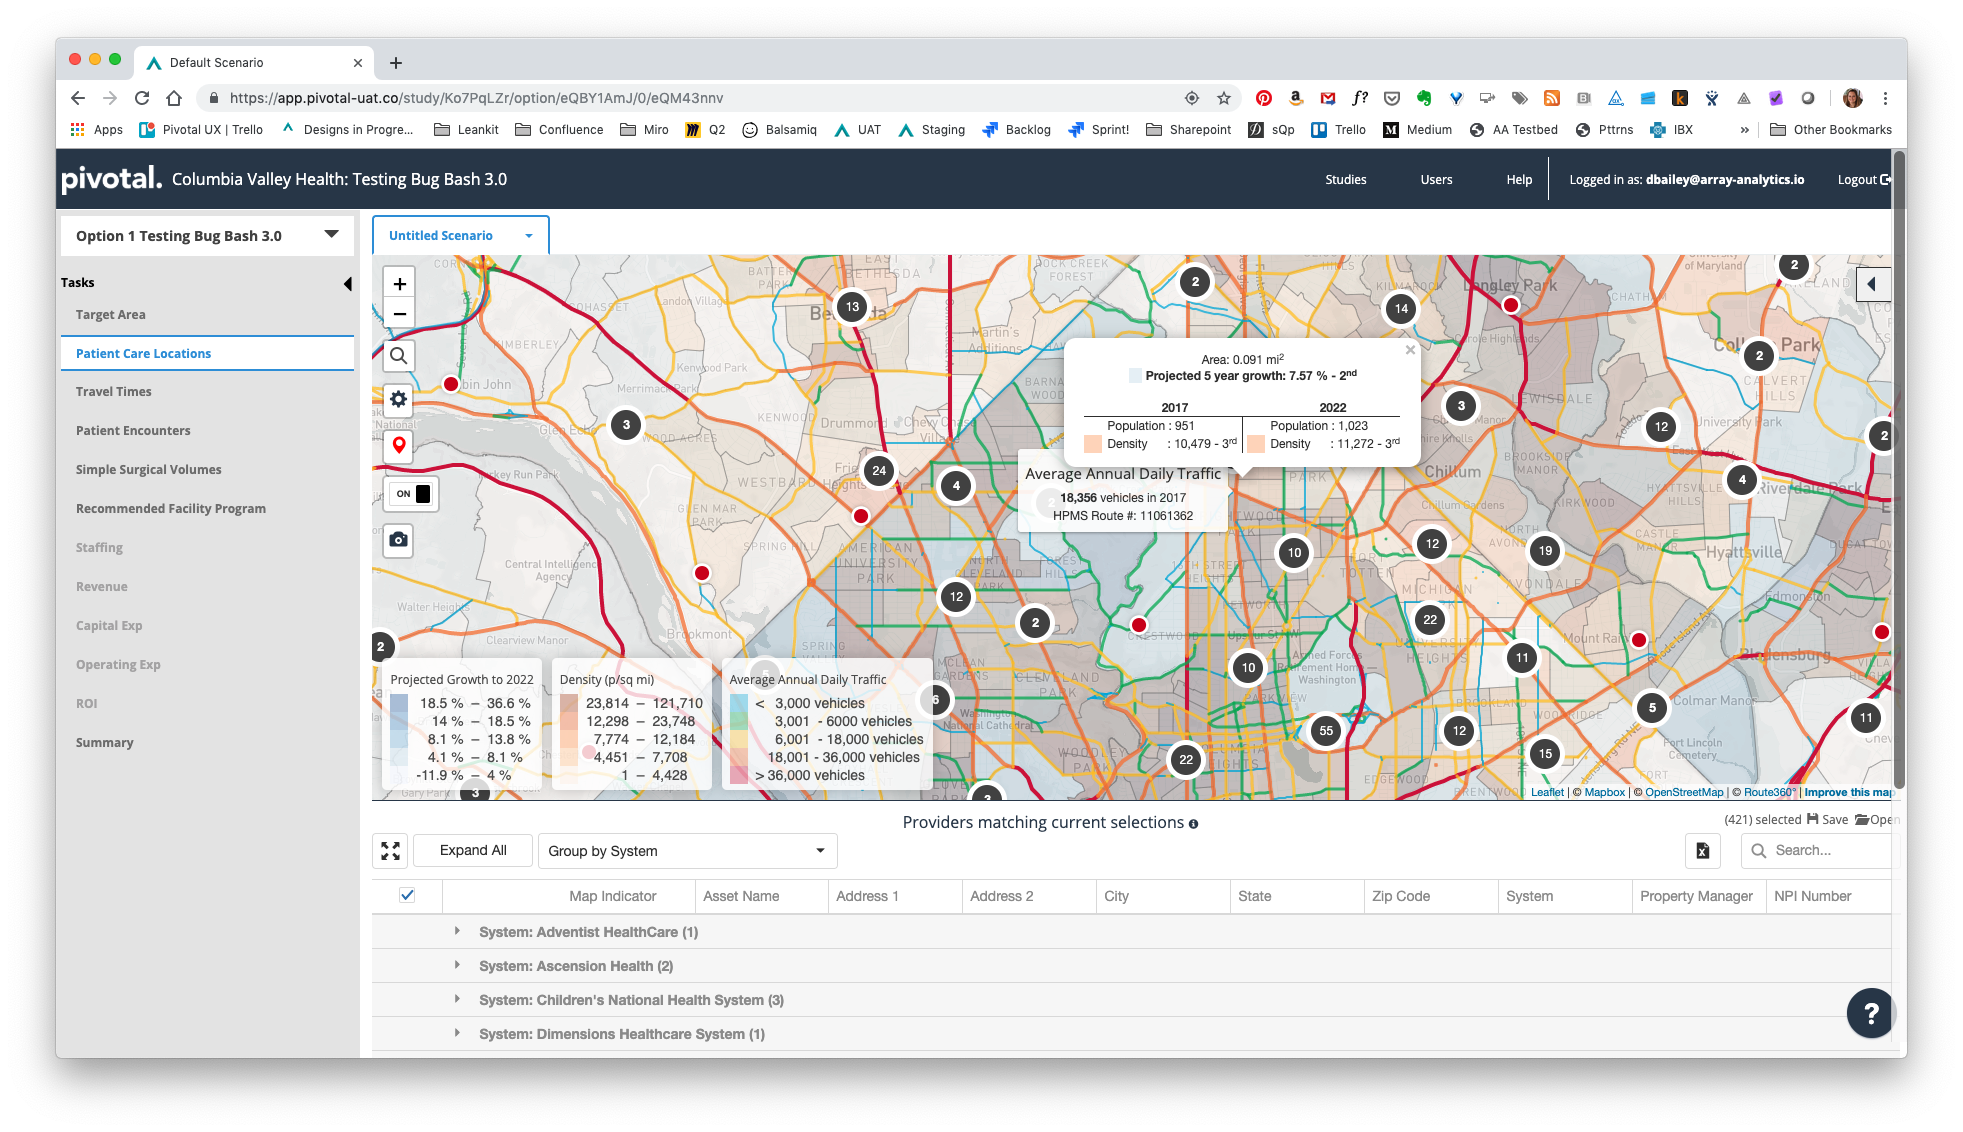1963x1132 pixels.
Task: Click the 23,814 – 121,710 density swatch
Action: coord(569,704)
